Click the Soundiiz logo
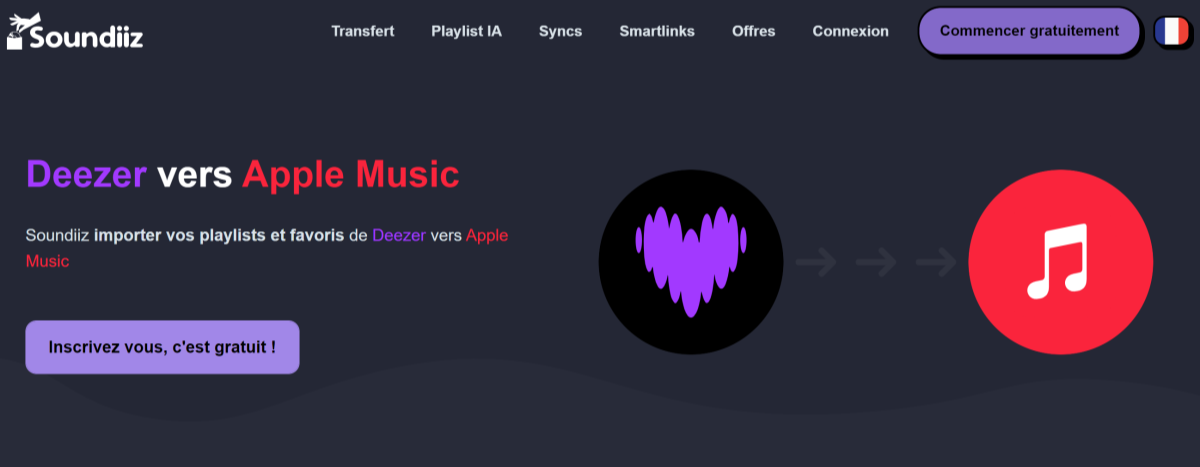The height and width of the screenshot is (467, 1200). coord(75,32)
